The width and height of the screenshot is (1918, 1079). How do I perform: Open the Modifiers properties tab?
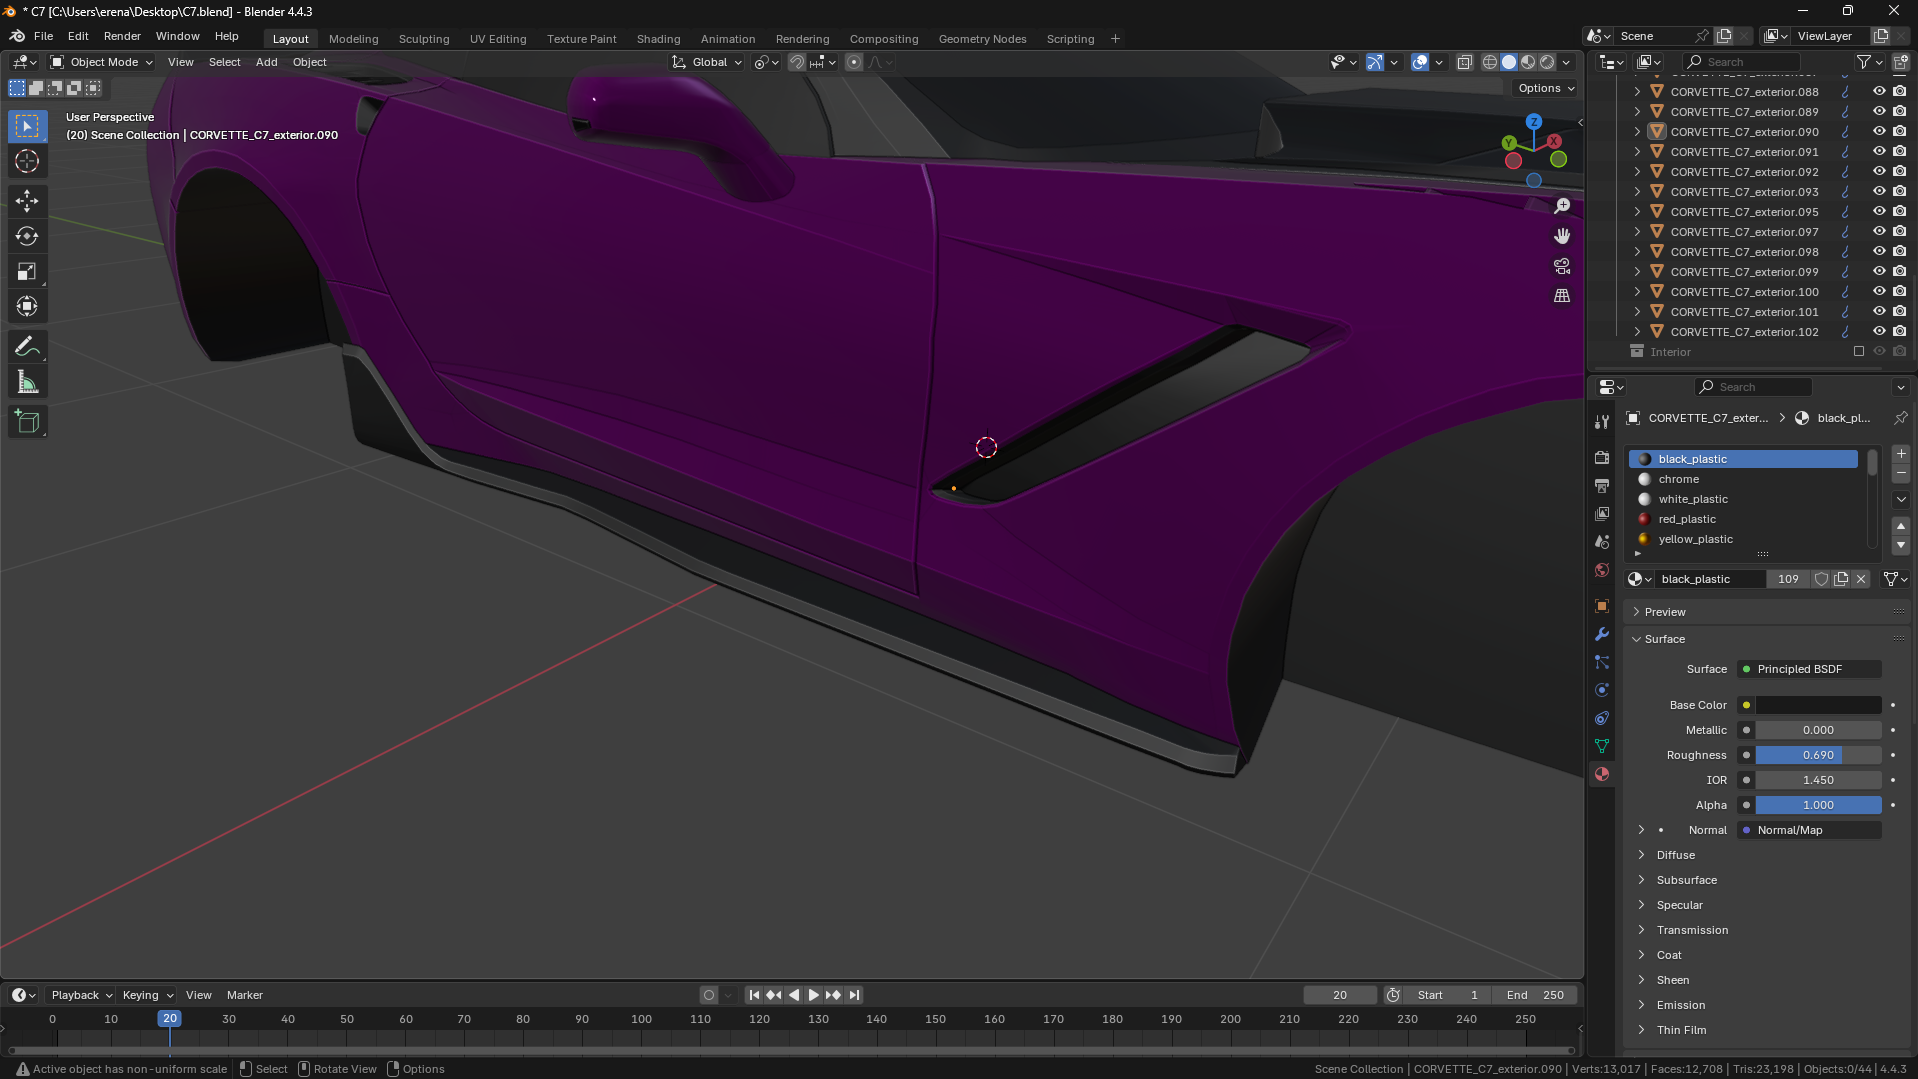coord(1602,634)
